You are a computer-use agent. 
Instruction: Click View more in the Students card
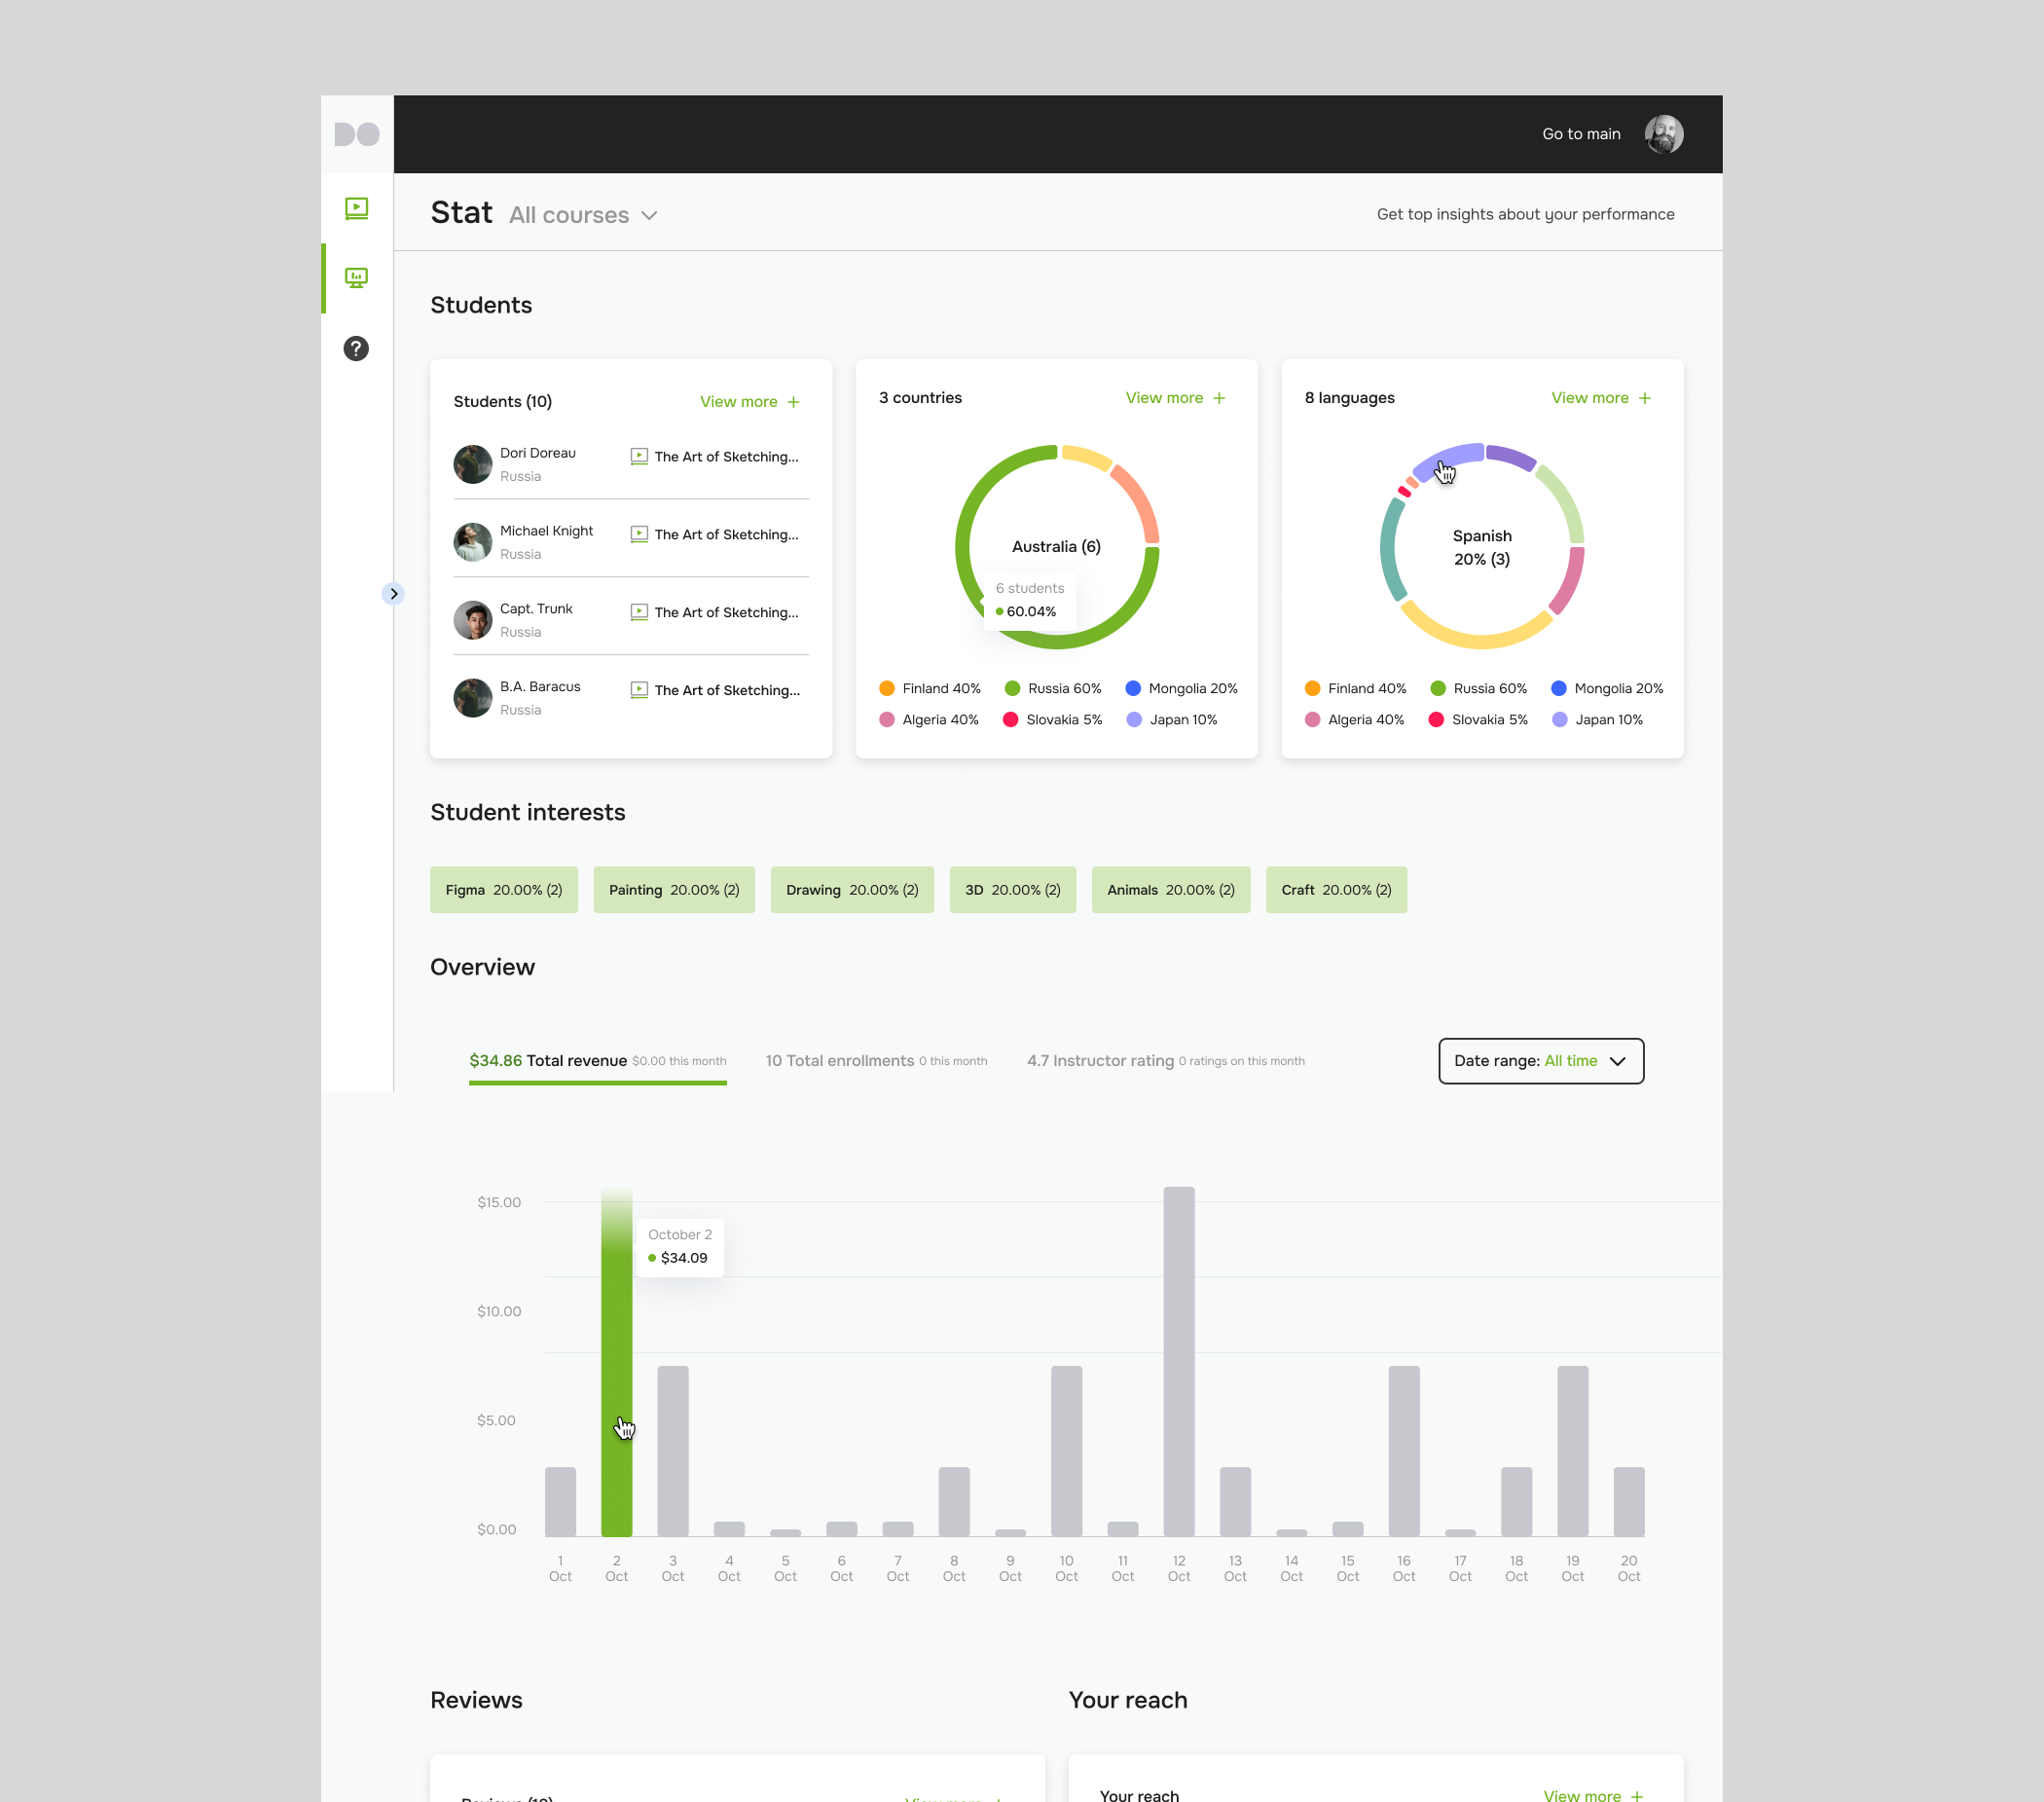coord(739,402)
